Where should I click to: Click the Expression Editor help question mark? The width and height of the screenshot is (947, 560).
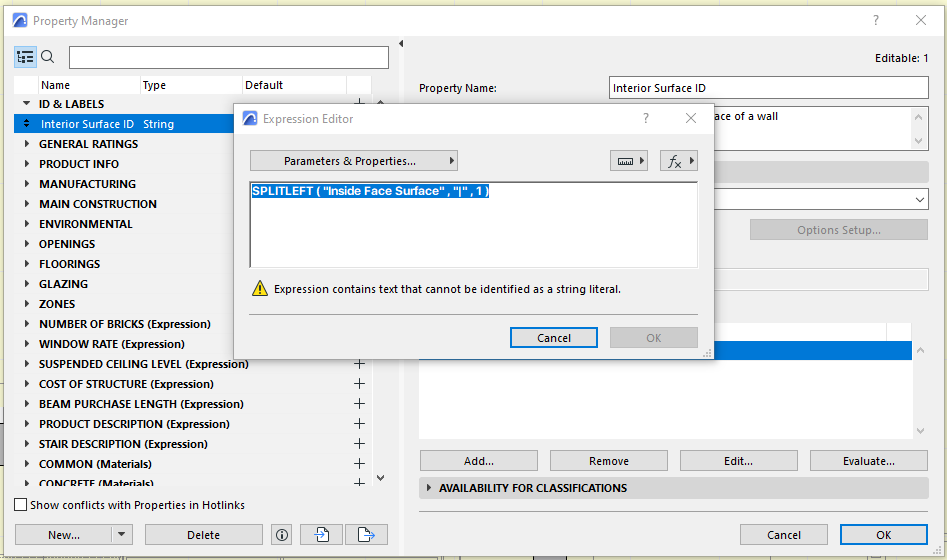coord(646,118)
